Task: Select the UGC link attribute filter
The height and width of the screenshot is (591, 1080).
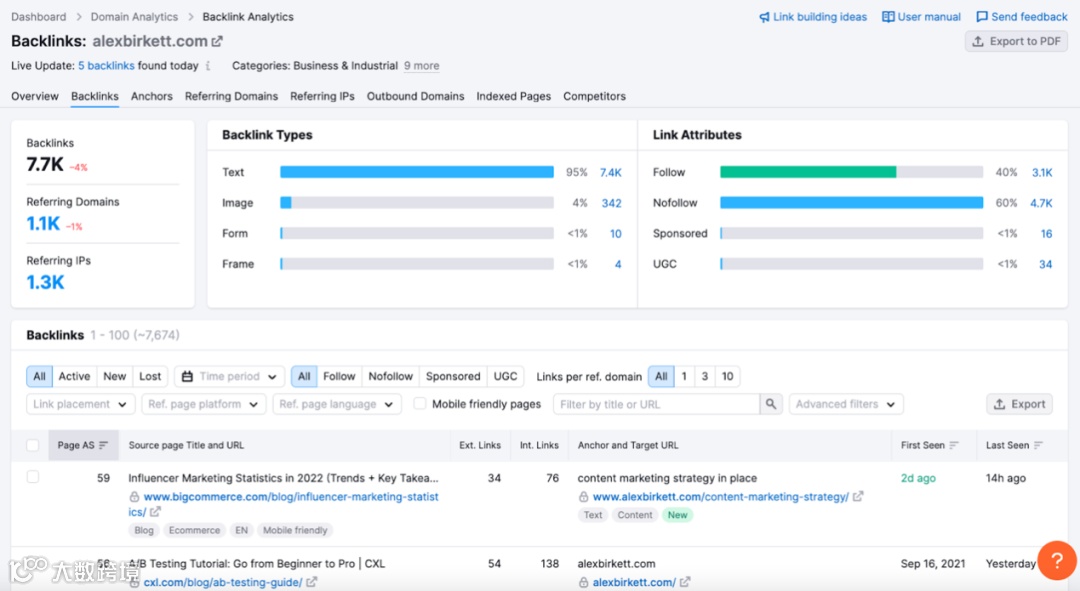Action: point(505,377)
